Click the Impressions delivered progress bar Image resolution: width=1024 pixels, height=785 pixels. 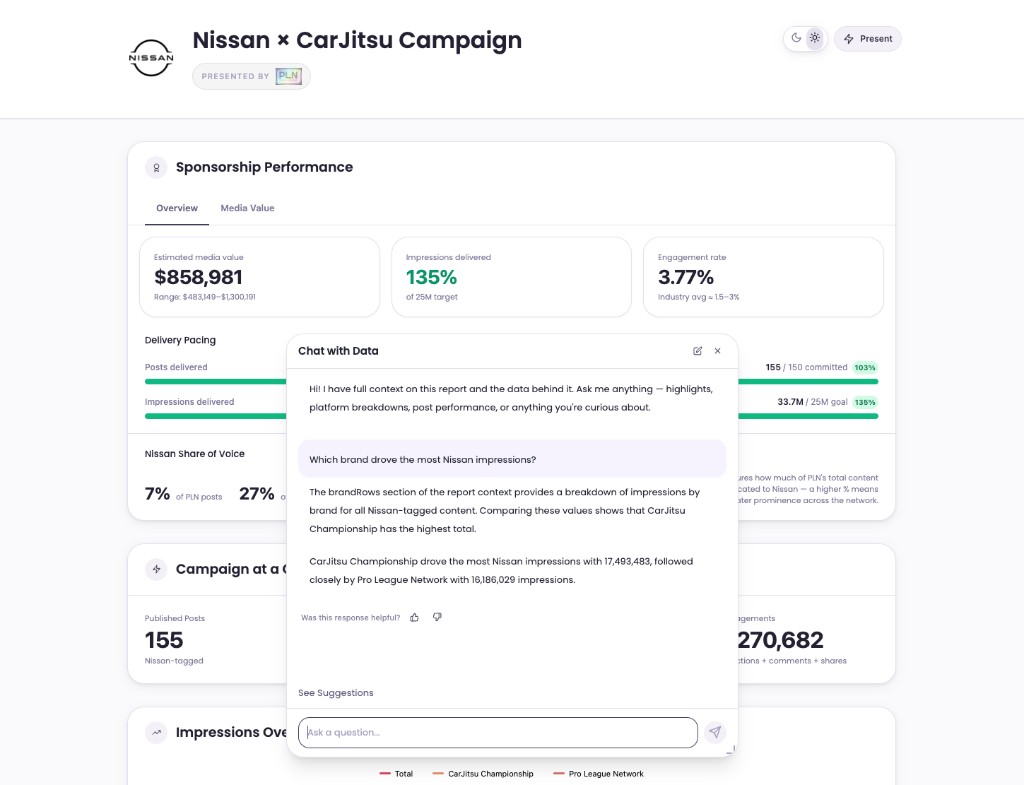tap(216, 416)
